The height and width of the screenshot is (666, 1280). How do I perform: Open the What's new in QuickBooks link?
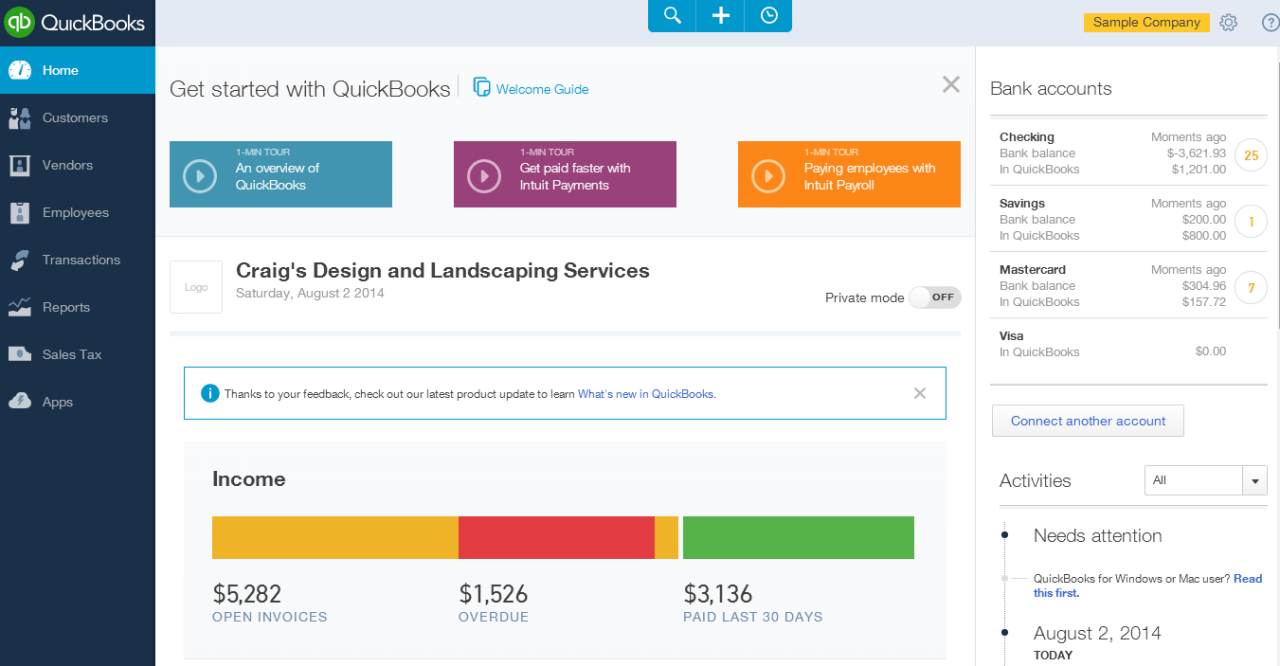tap(645, 394)
